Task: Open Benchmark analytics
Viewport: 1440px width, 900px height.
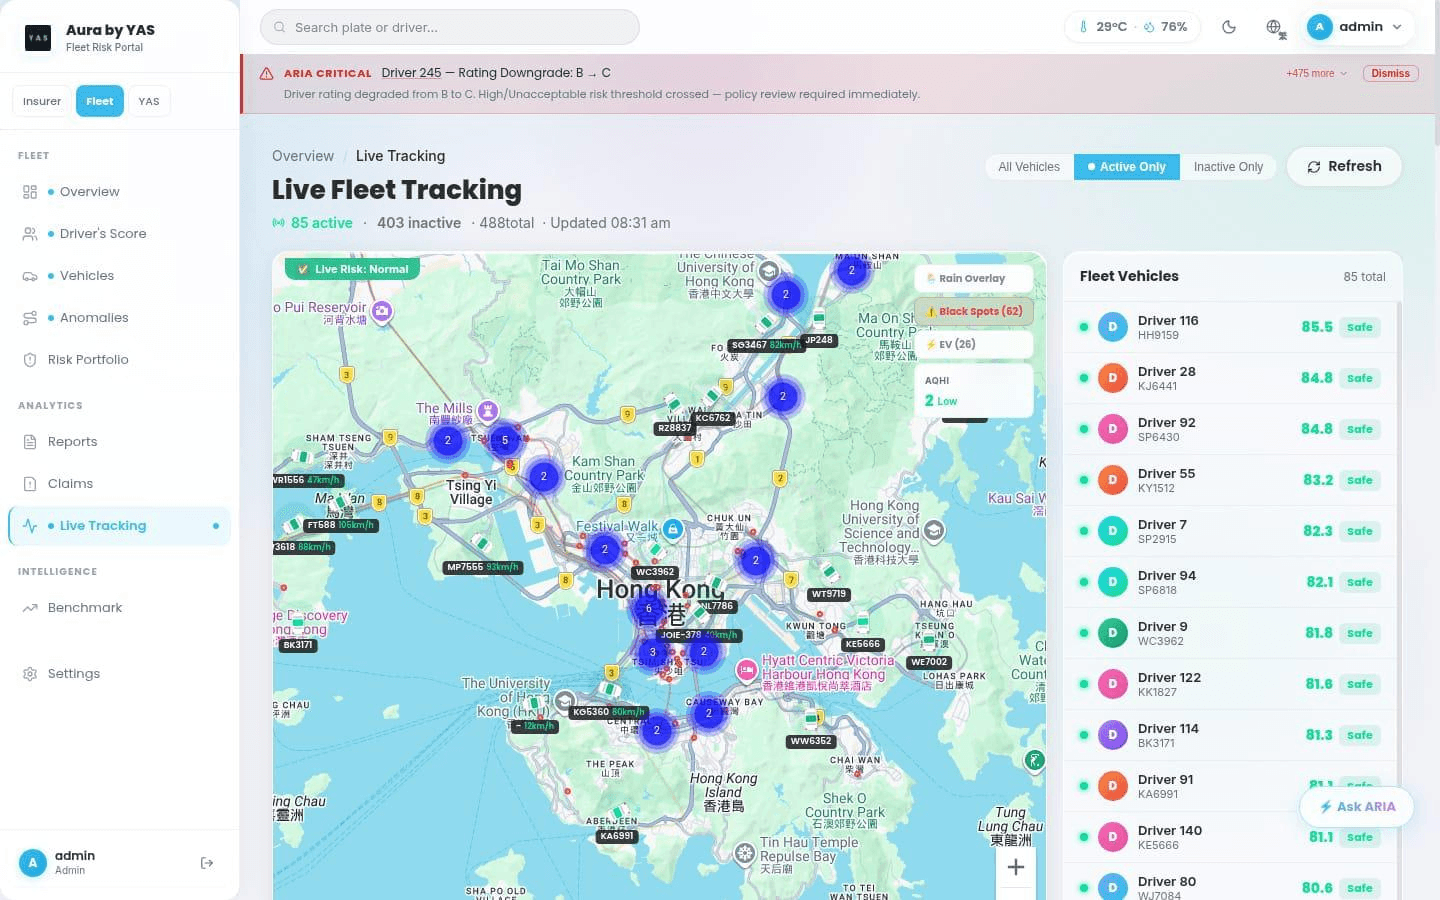Action: pyautogui.click(x=120, y=608)
